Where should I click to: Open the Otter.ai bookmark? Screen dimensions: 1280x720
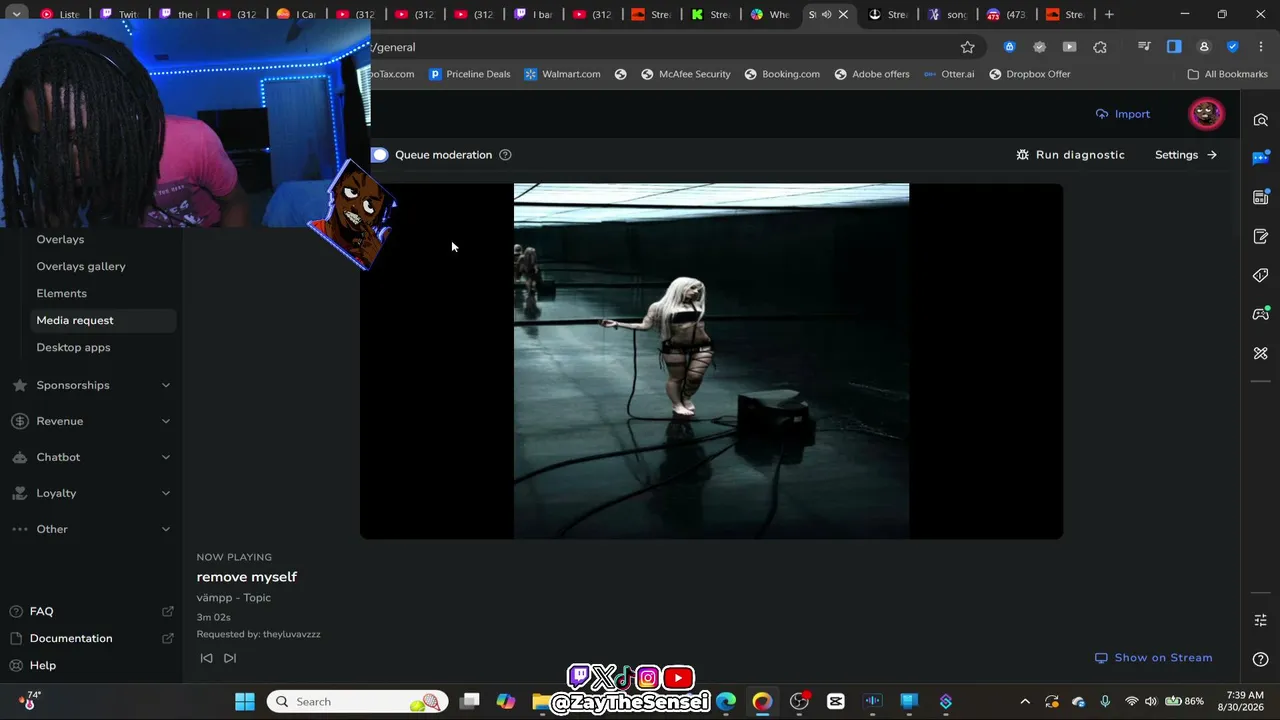[x=949, y=74]
